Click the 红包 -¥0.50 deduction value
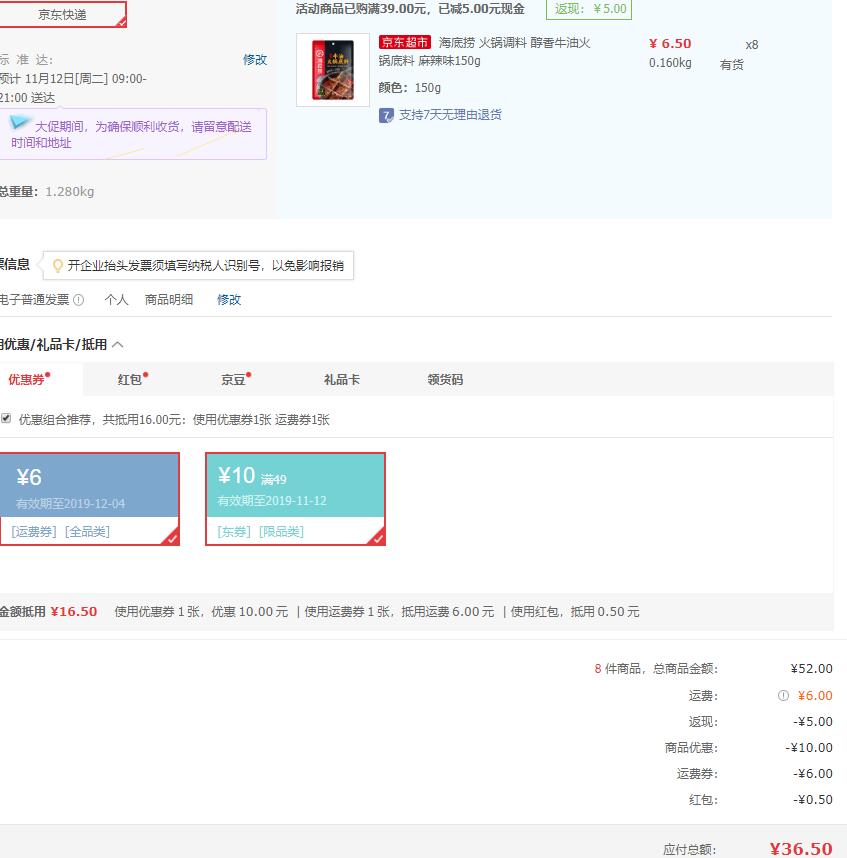Image resolution: width=847 pixels, height=858 pixels. coord(813,800)
